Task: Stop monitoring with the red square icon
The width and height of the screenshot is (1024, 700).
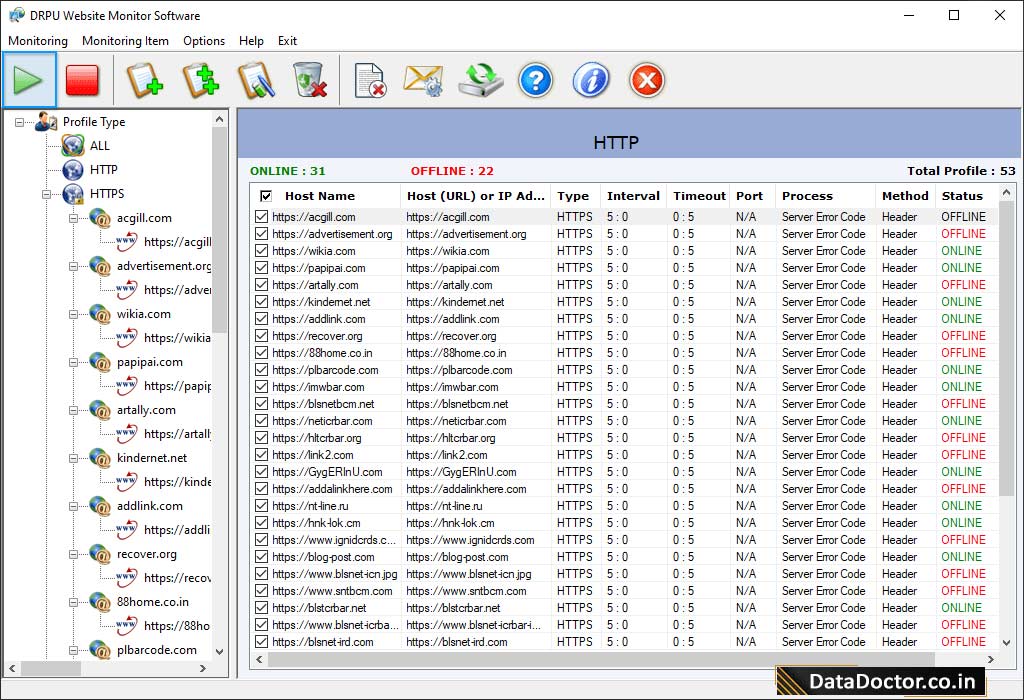Action: coord(82,80)
